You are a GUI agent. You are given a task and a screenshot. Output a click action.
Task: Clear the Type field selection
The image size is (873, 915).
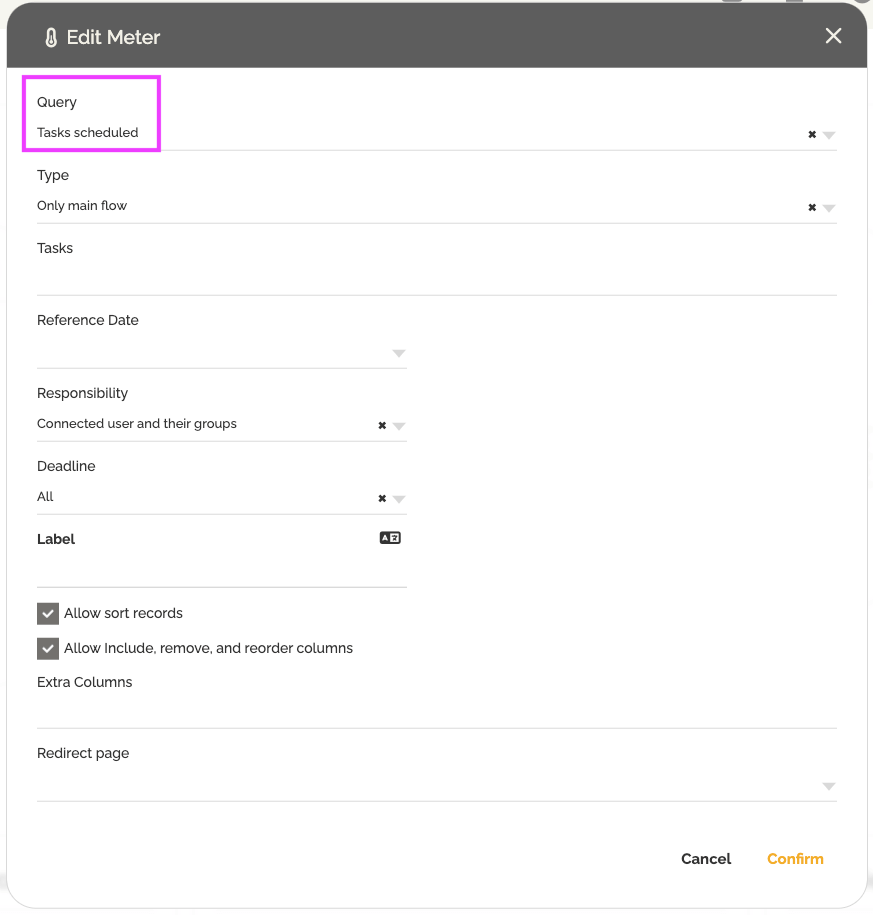[812, 208]
